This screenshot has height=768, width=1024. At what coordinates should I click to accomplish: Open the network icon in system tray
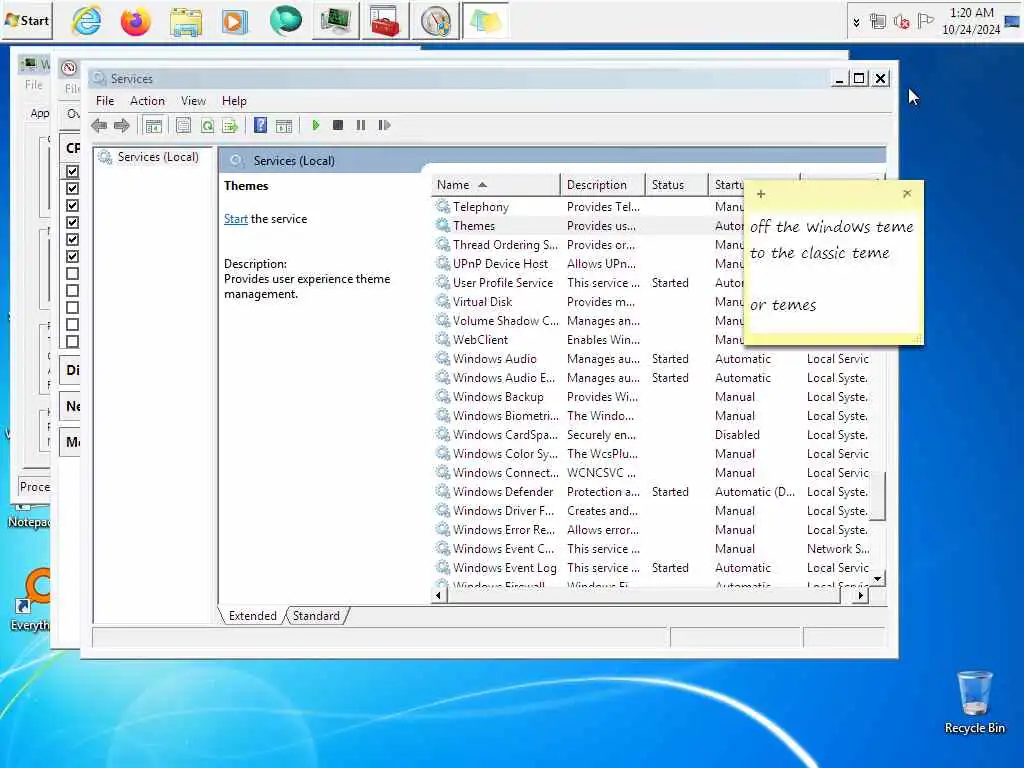point(878,22)
